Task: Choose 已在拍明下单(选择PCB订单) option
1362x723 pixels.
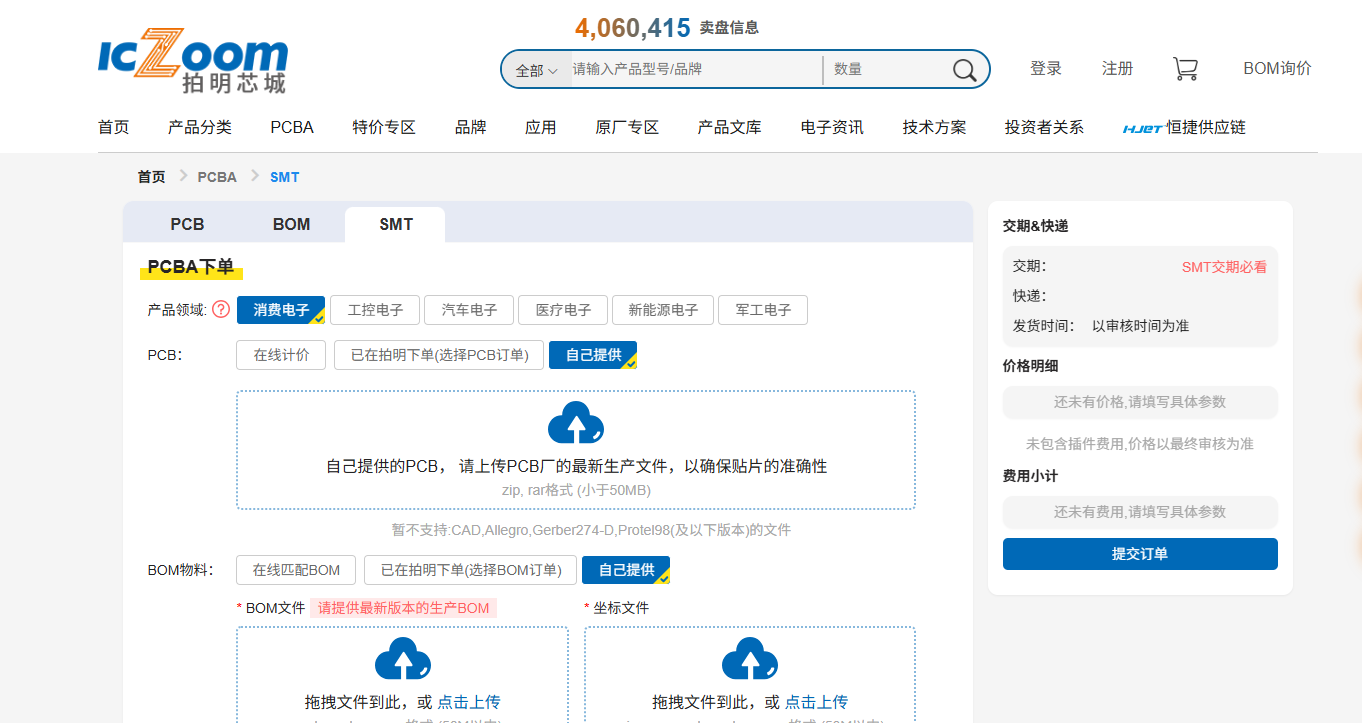Action: (439, 355)
